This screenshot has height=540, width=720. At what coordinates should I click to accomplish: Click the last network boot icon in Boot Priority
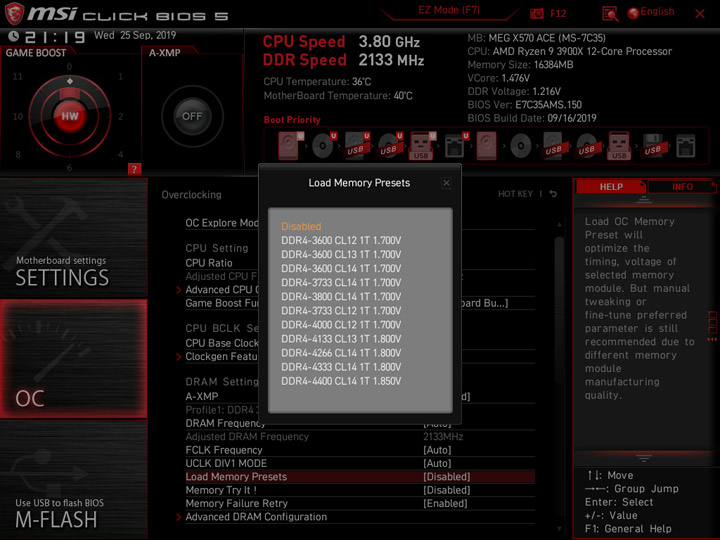(x=686, y=146)
